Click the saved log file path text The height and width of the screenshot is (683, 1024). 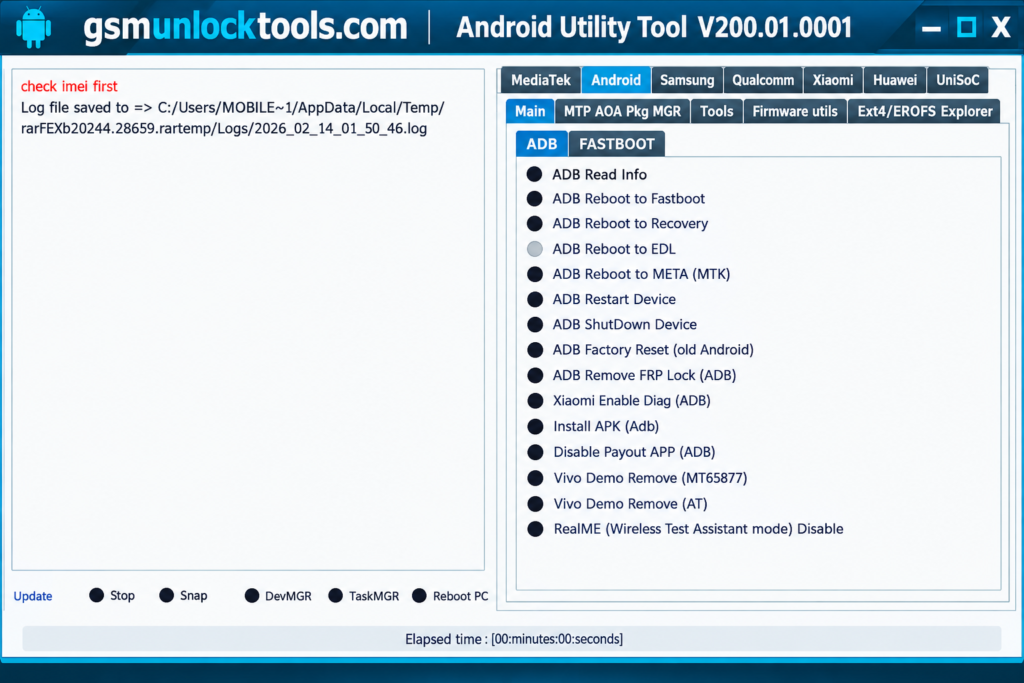tap(232, 118)
